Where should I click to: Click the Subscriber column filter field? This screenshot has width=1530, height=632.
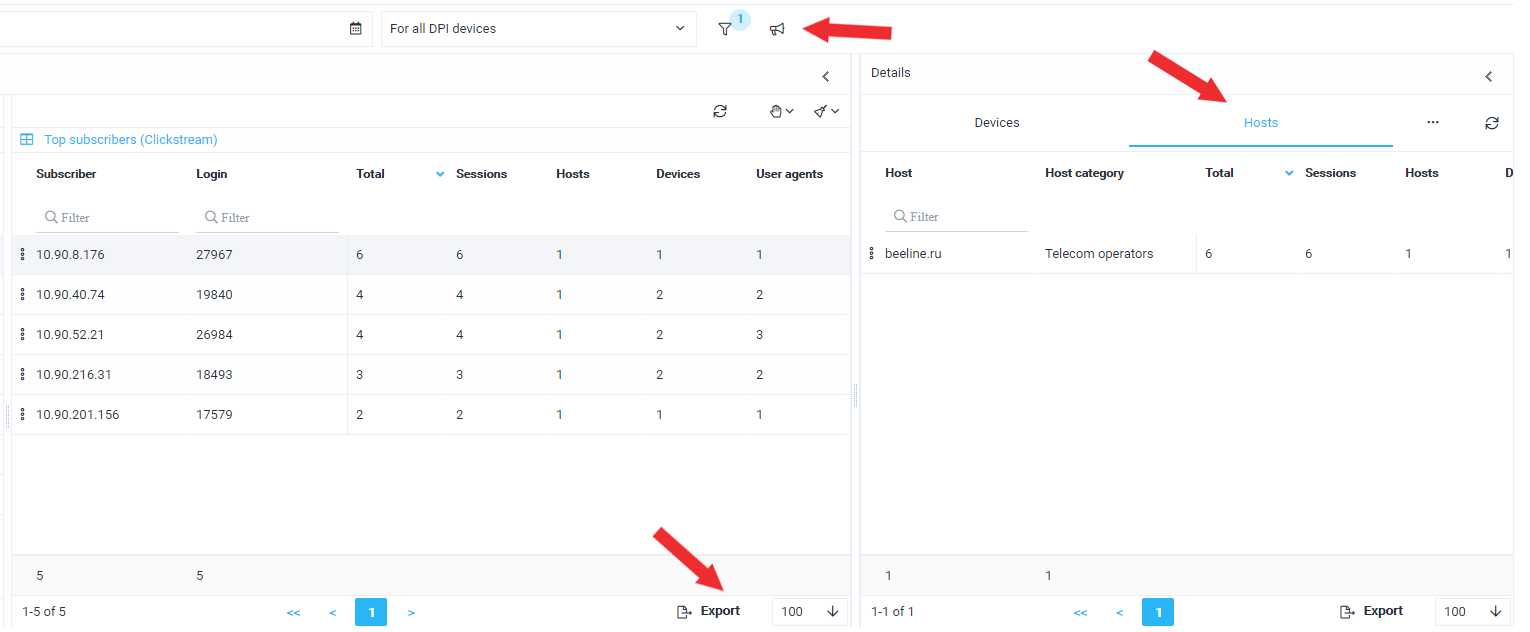click(x=108, y=217)
